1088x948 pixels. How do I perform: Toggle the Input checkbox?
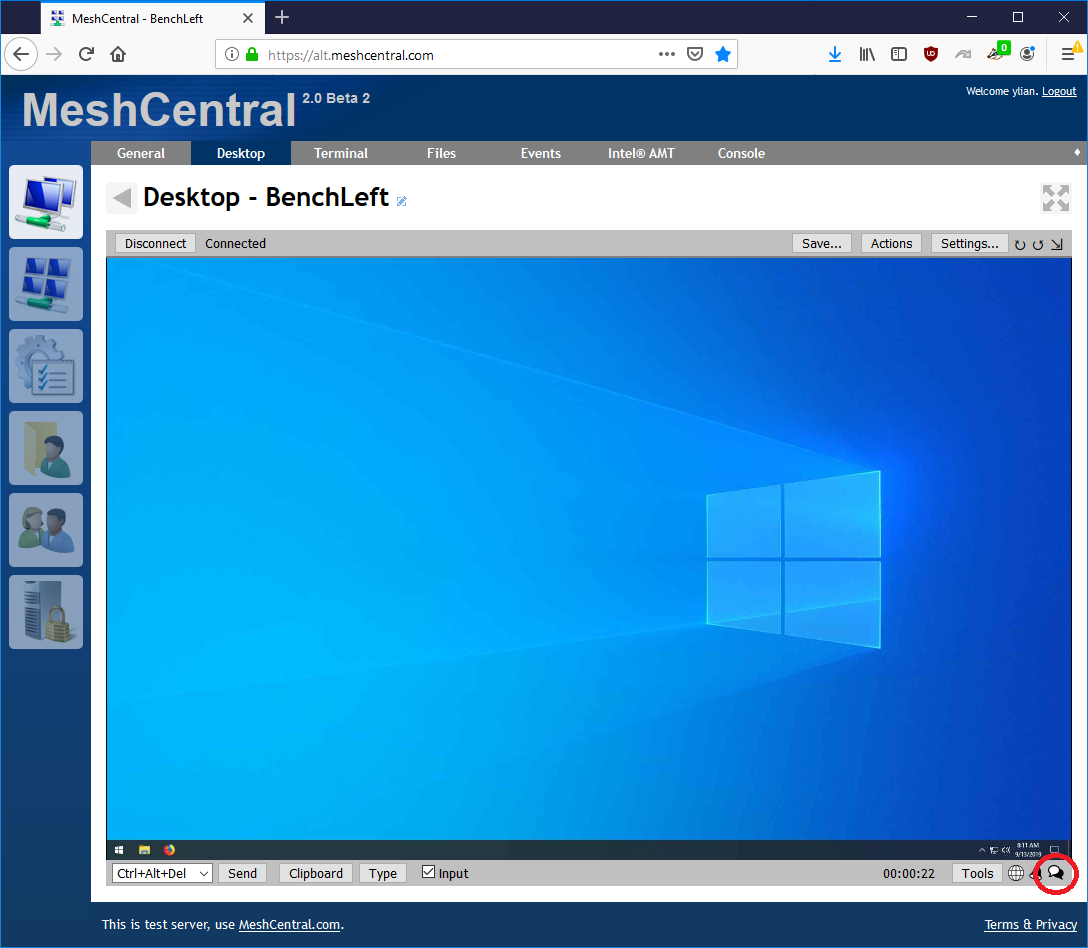428,872
